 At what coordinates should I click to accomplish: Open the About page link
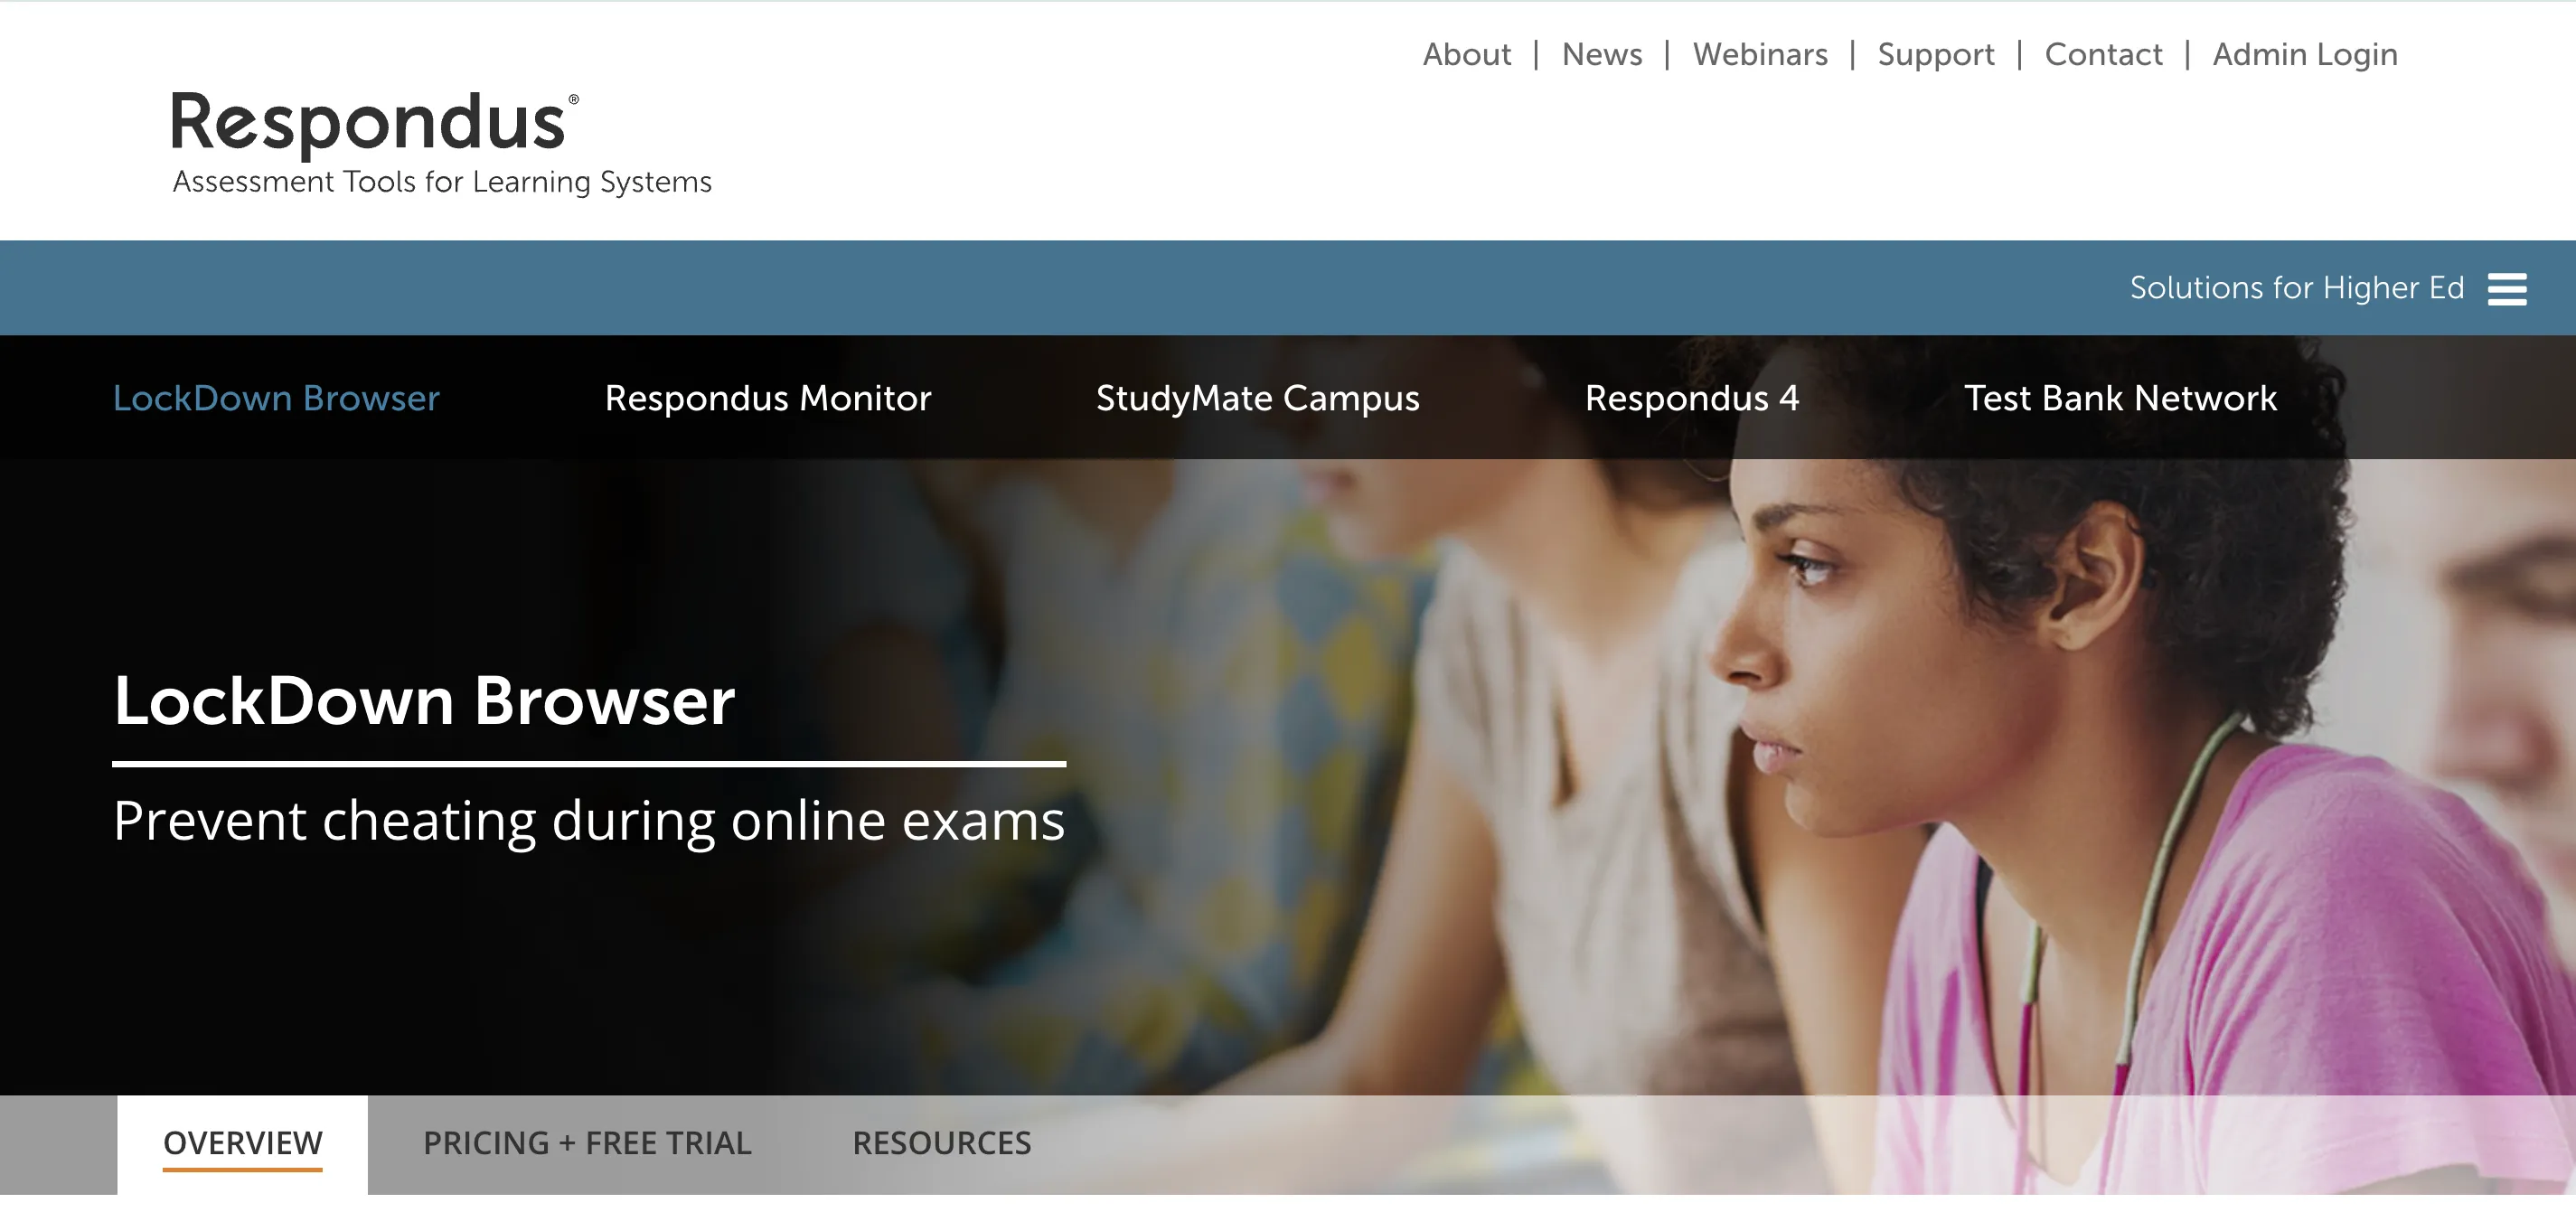point(1466,54)
